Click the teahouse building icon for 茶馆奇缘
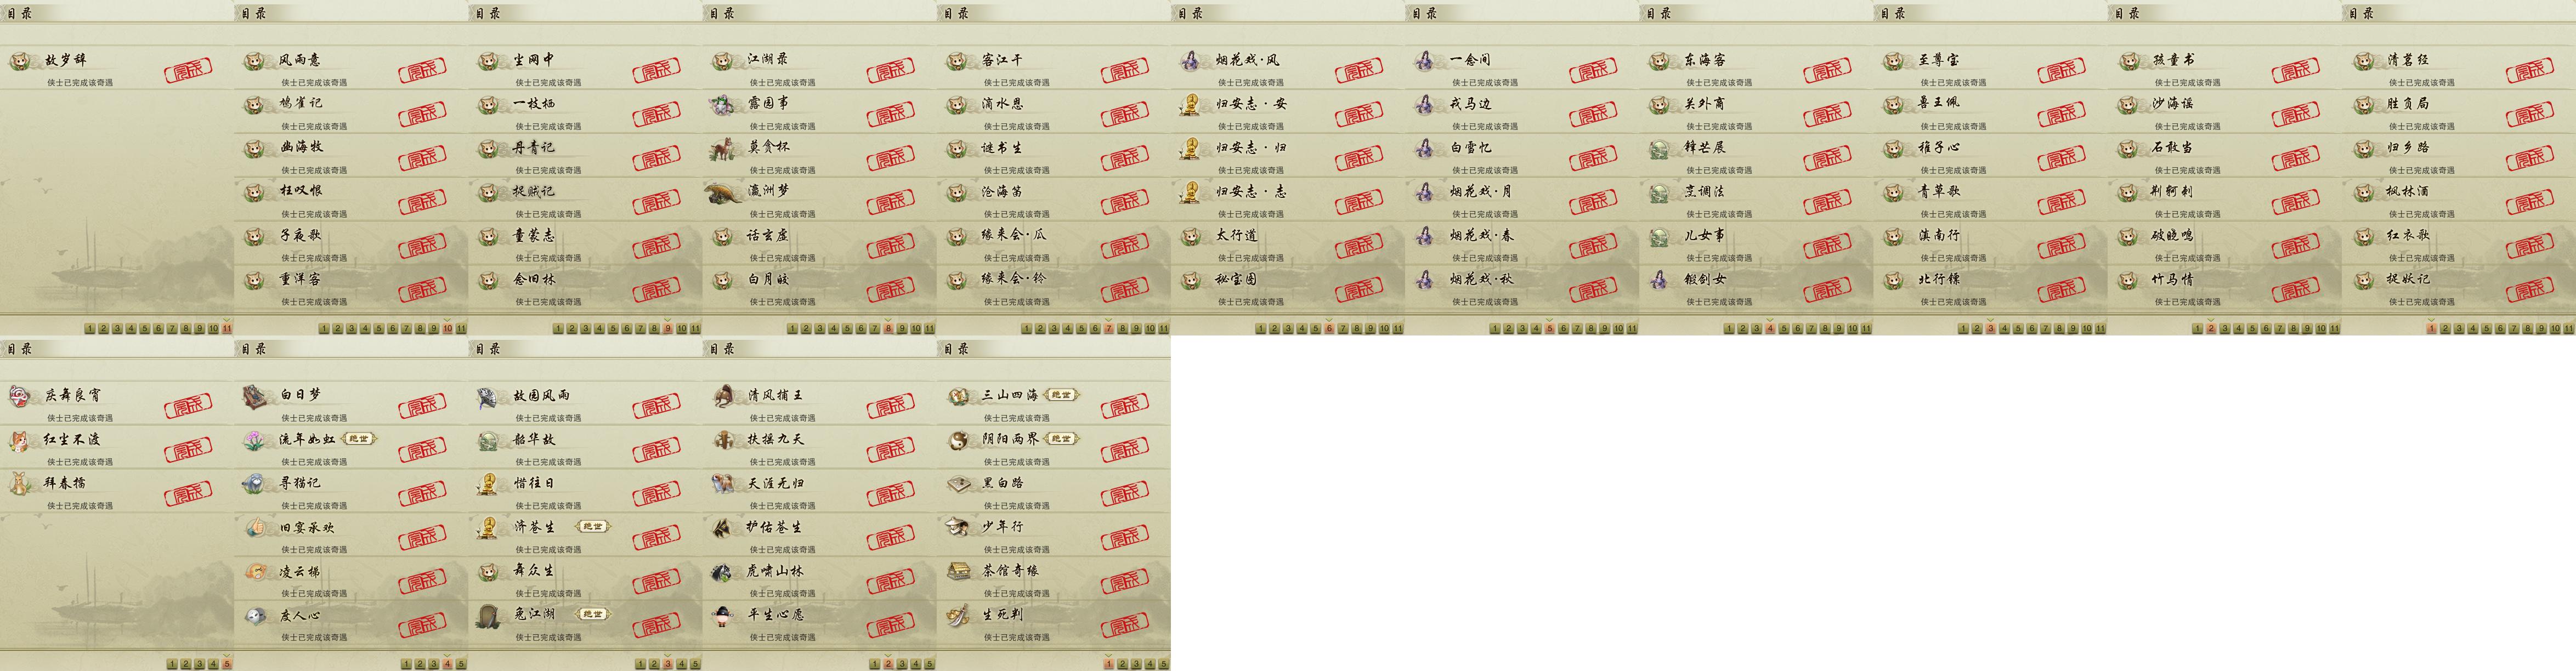Image resolution: width=2576 pixels, height=671 pixels. click(x=958, y=571)
